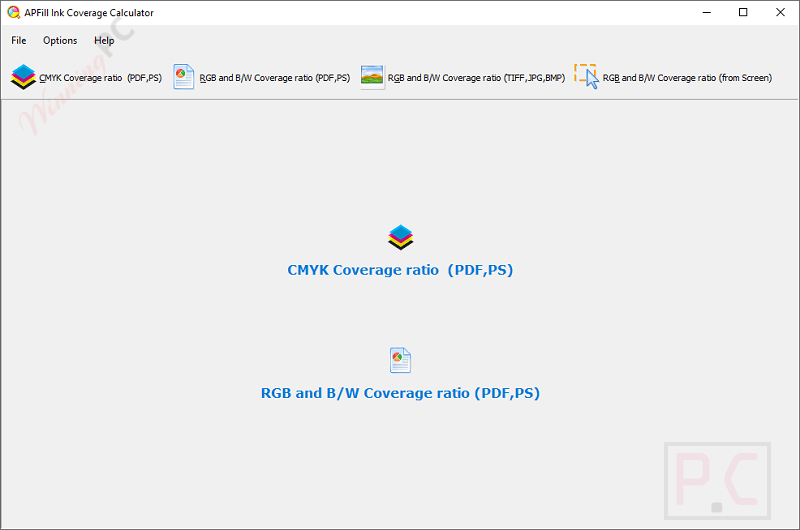The width and height of the screenshot is (800, 530).
Task: Open the Help menu
Action: [x=104, y=40]
